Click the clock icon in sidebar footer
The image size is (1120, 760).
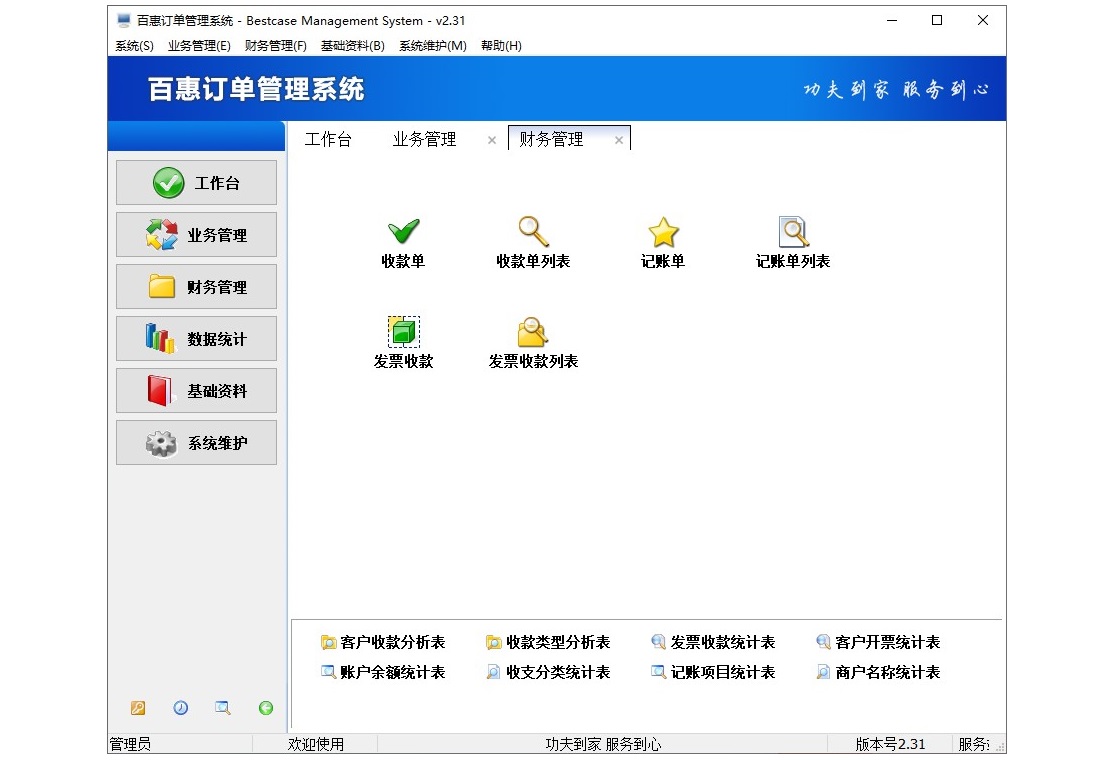(180, 708)
